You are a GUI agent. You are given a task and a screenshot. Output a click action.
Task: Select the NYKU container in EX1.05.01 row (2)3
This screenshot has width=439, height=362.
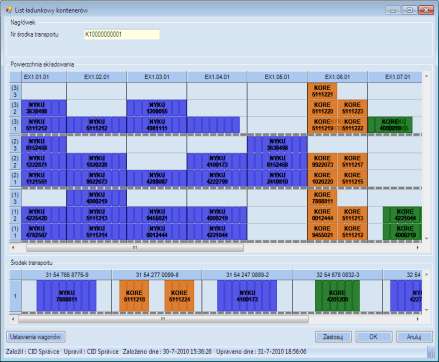[x=277, y=144]
